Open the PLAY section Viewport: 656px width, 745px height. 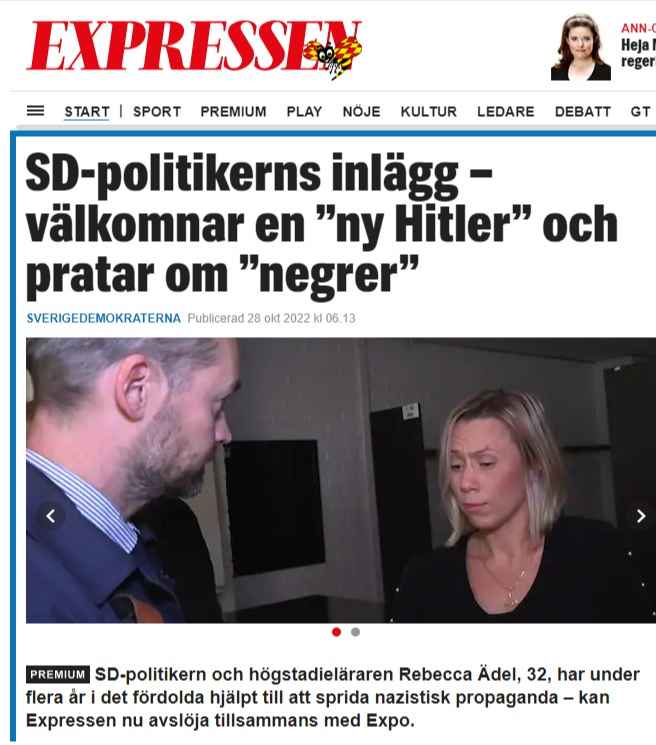coord(304,112)
